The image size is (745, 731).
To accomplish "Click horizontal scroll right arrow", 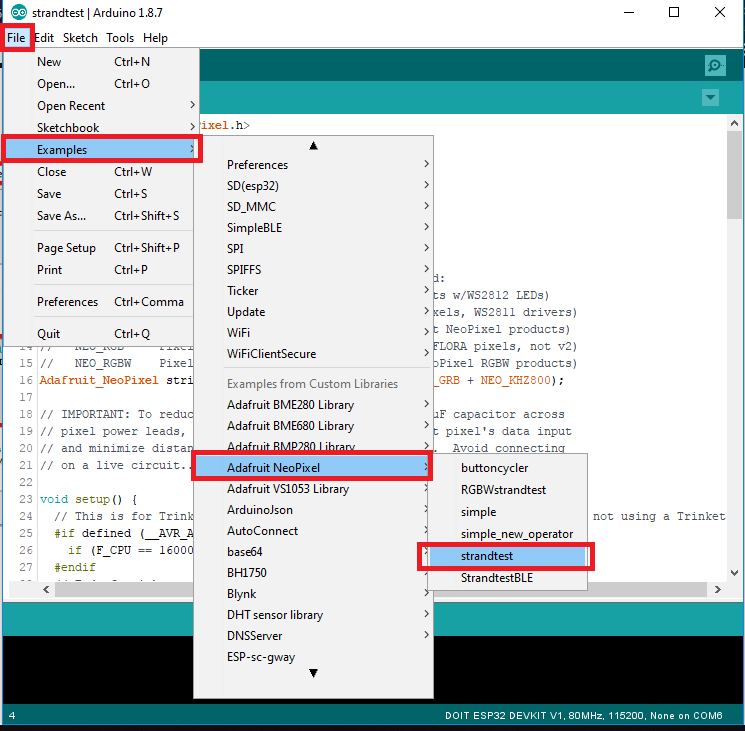I will pos(717,589).
